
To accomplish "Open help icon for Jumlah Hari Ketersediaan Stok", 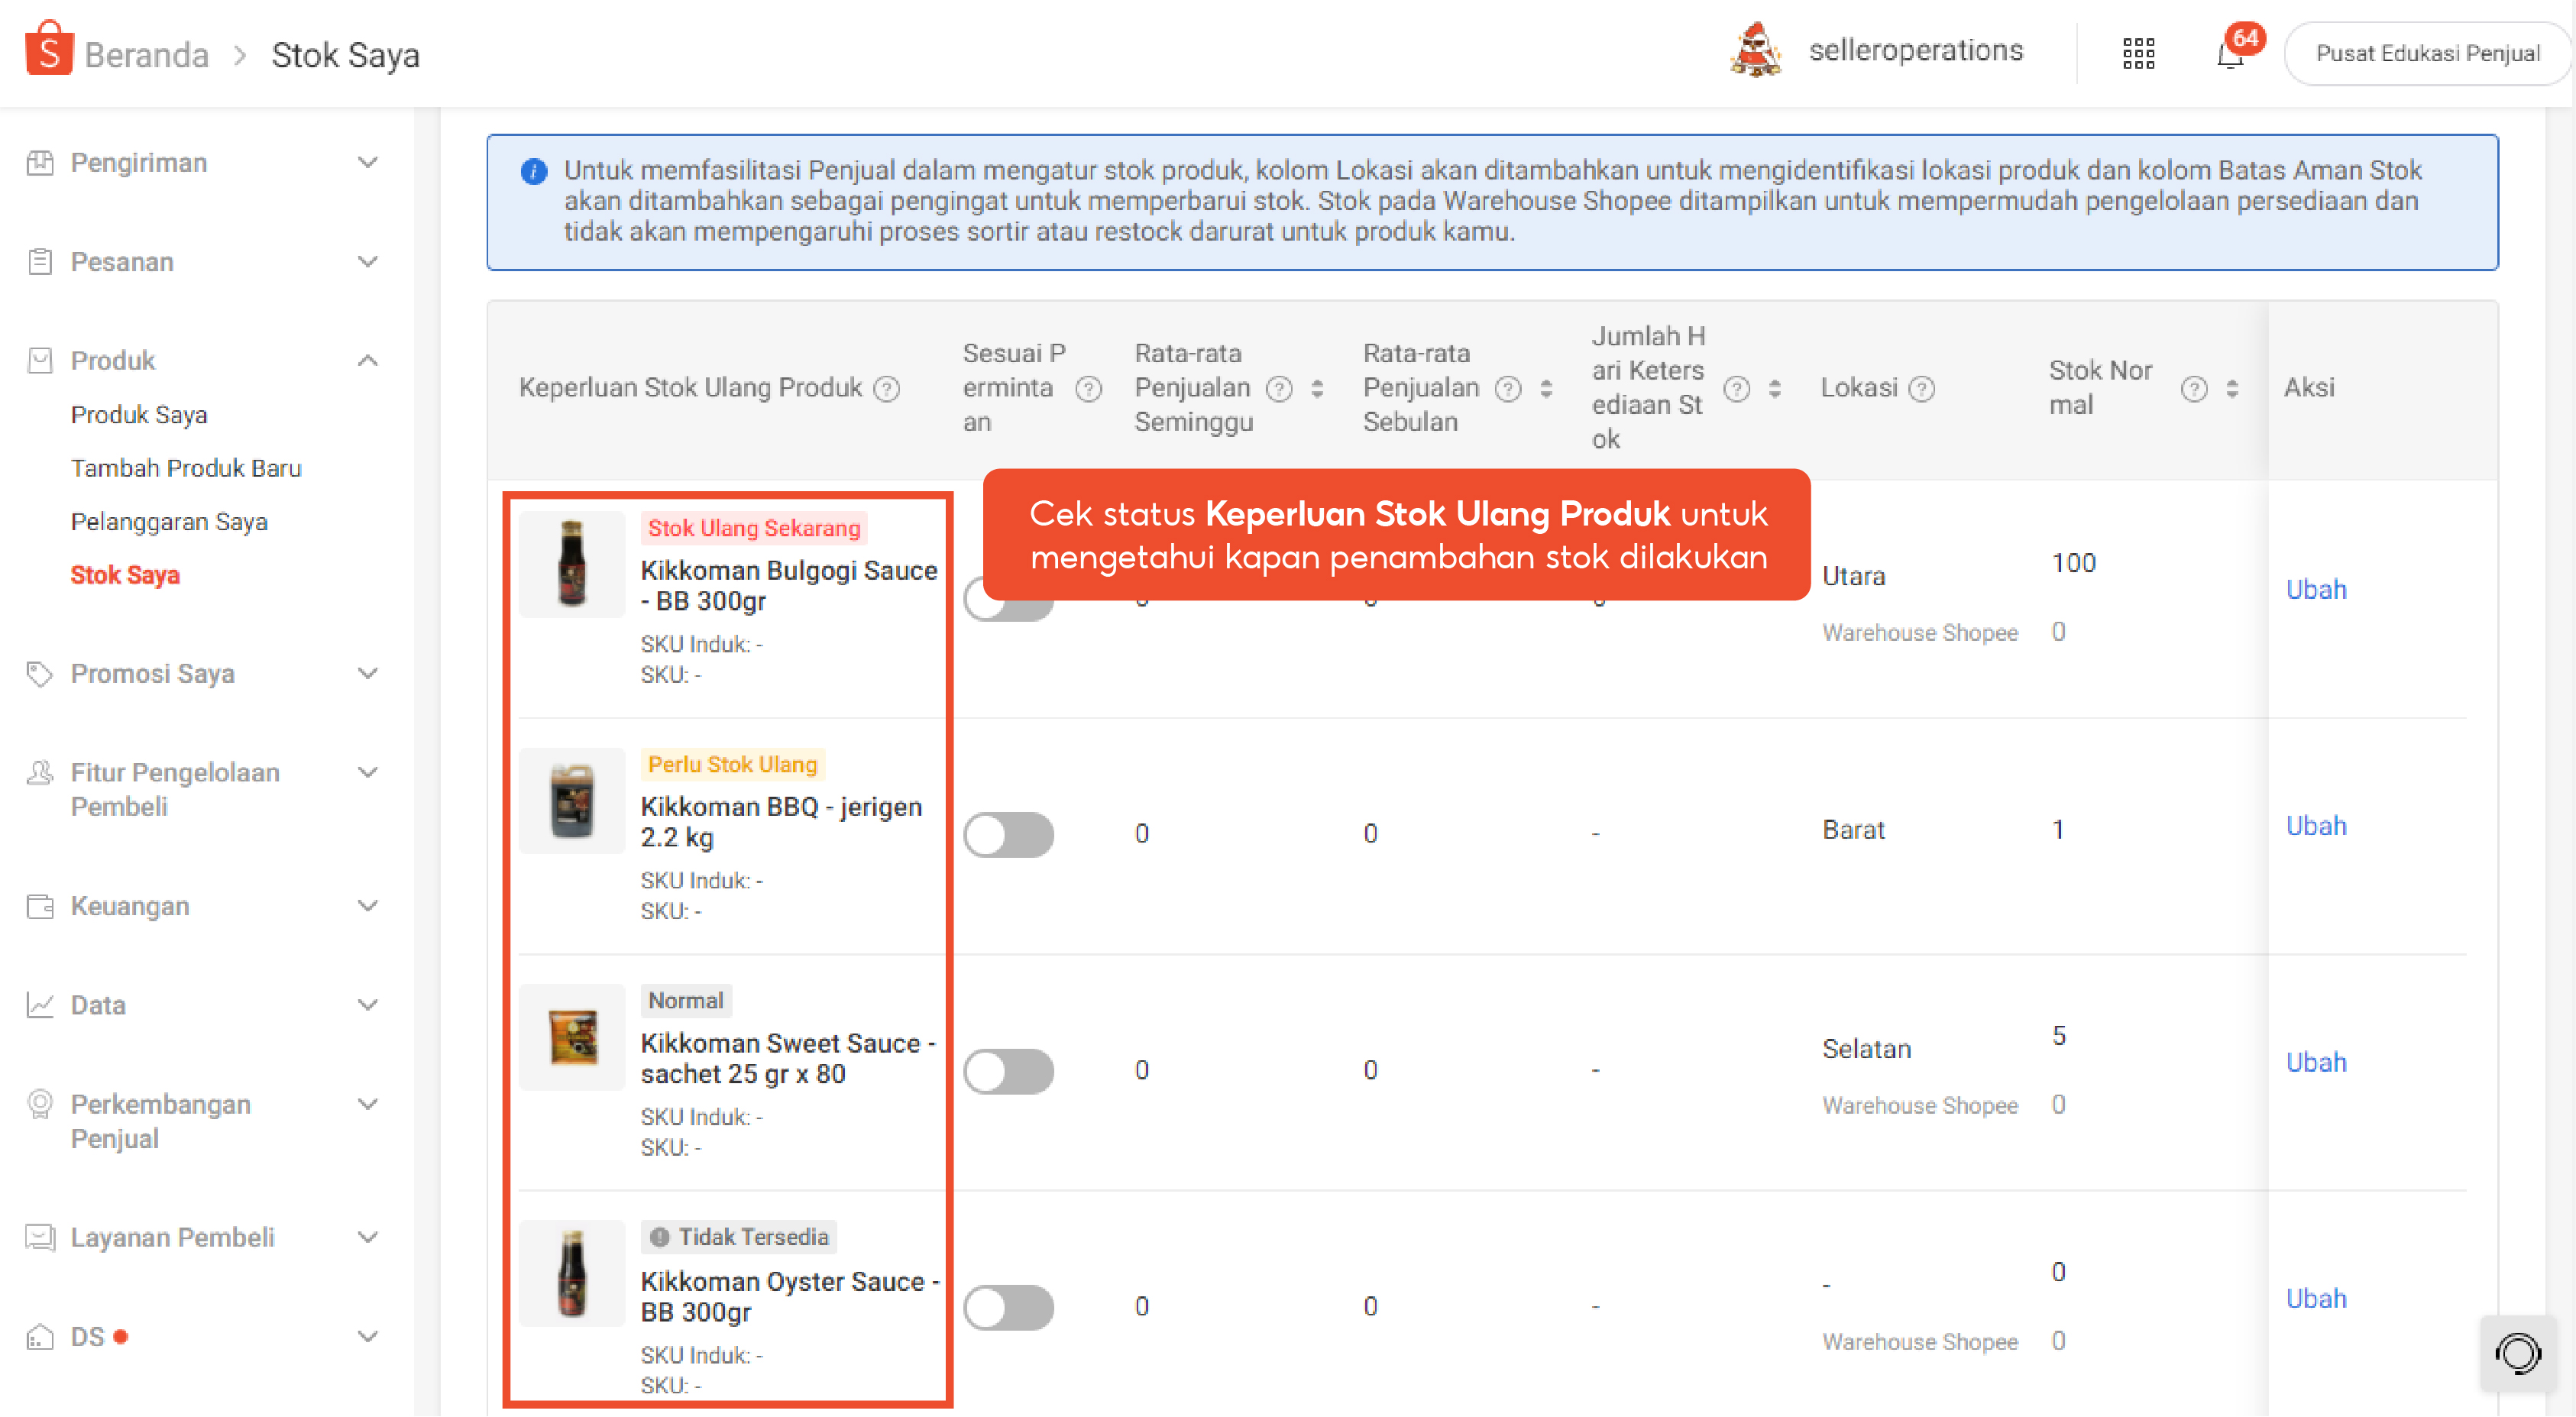I will (1737, 388).
